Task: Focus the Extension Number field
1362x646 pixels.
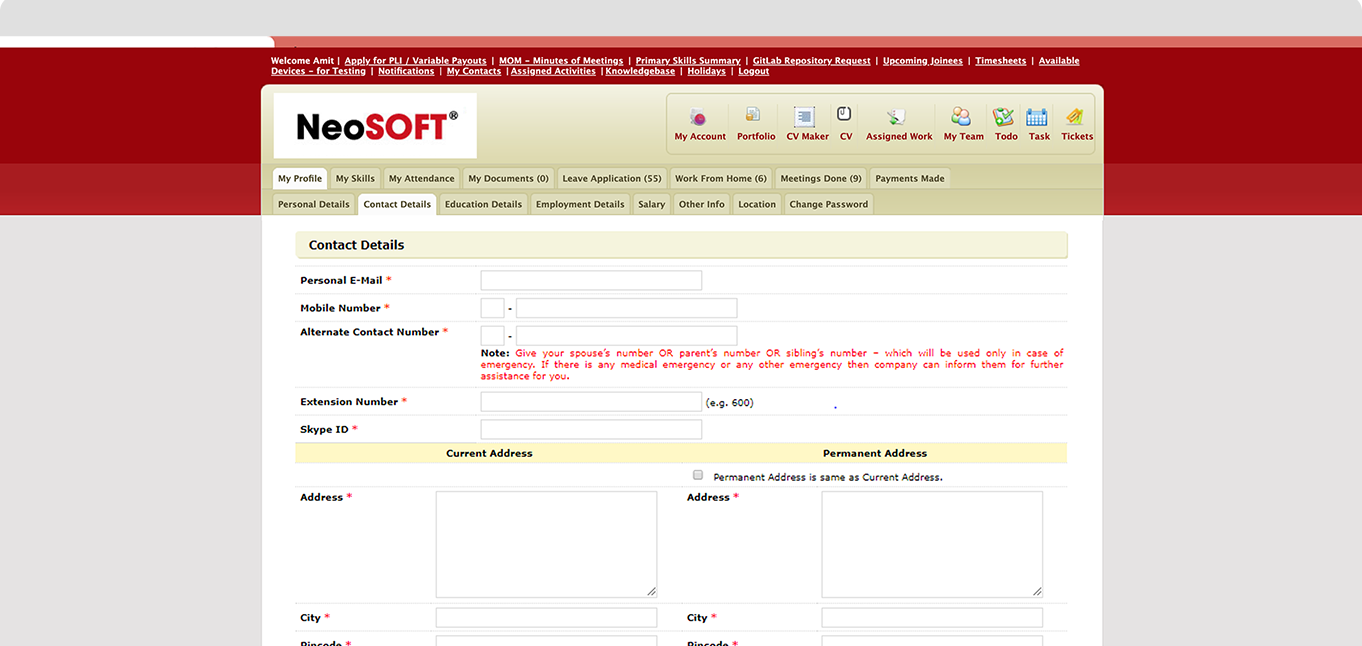Action: click(591, 402)
